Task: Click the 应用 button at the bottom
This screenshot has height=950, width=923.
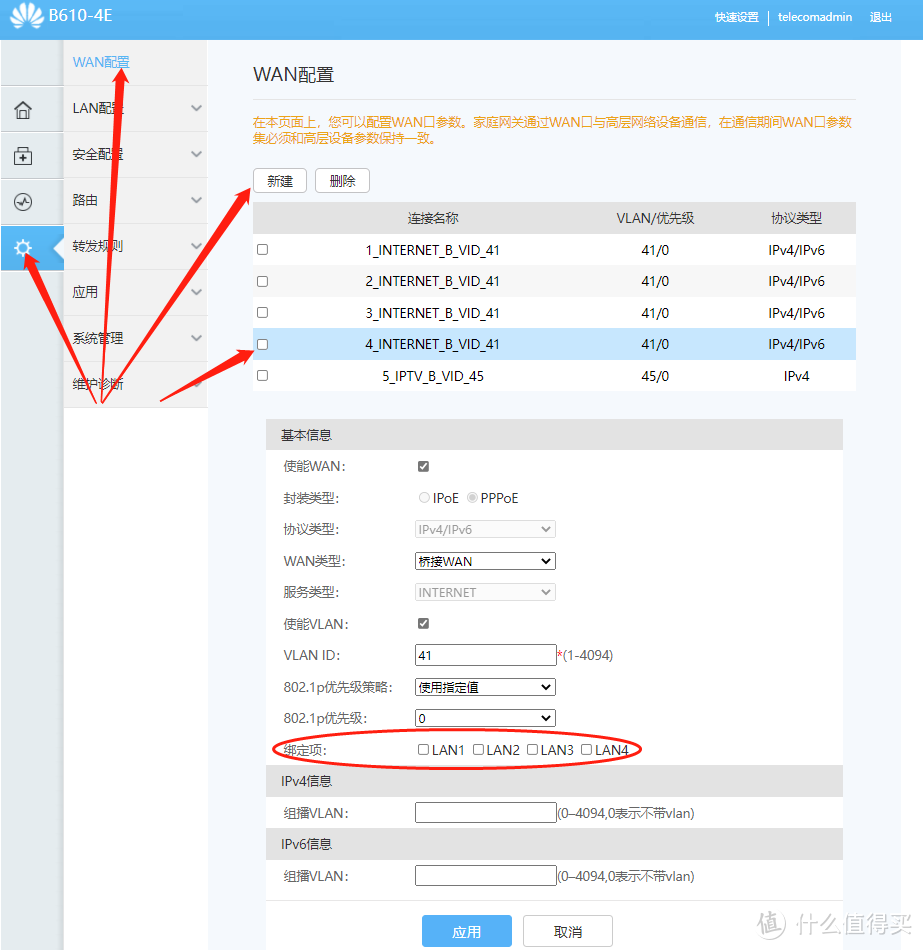Action: (467, 930)
